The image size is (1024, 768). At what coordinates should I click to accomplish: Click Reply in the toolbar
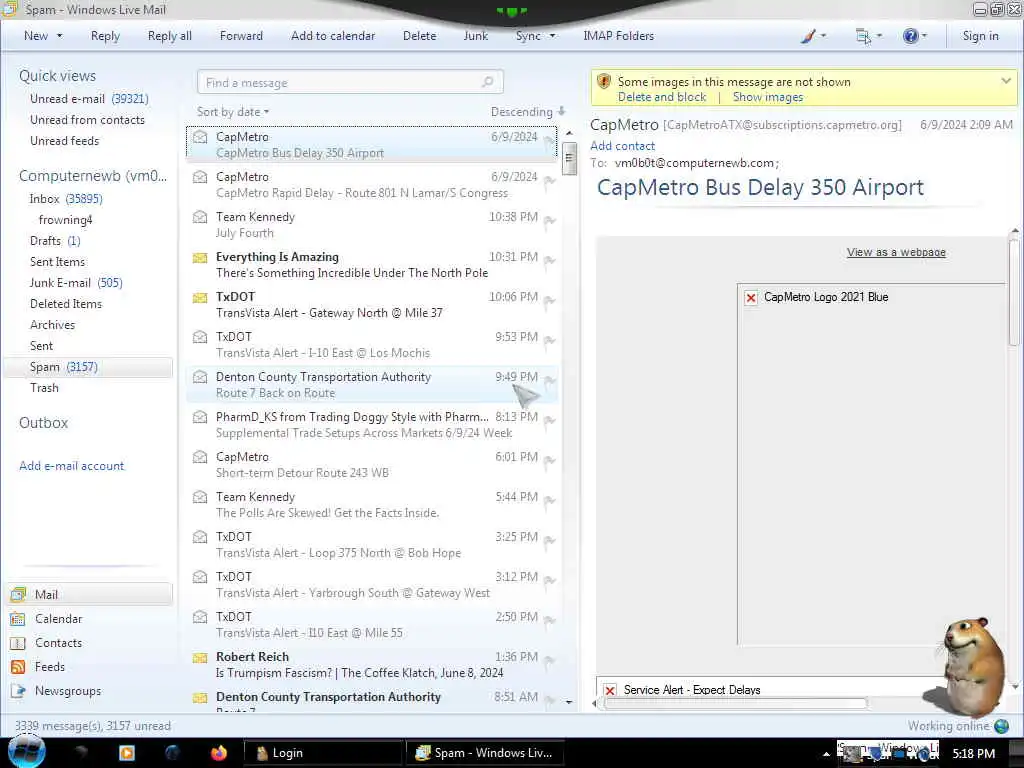105,36
